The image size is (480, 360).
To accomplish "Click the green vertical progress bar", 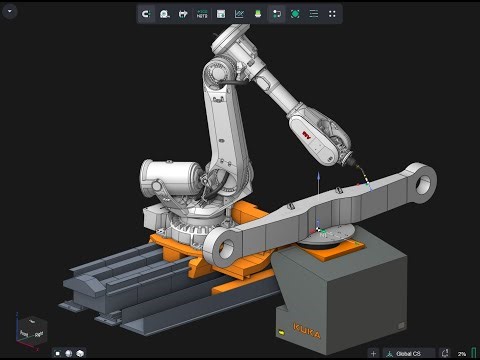I will (474, 353).
